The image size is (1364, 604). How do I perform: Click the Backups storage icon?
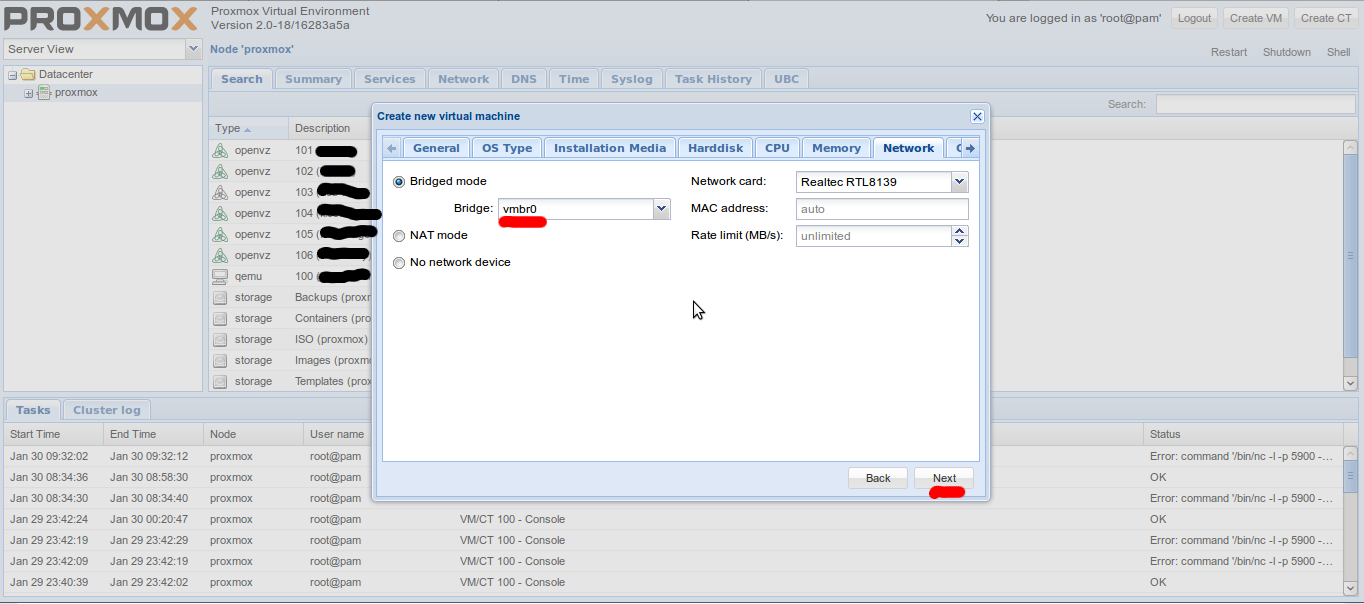tap(220, 297)
